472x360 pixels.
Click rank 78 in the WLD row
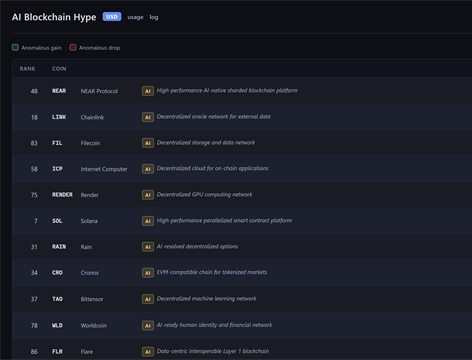point(34,326)
